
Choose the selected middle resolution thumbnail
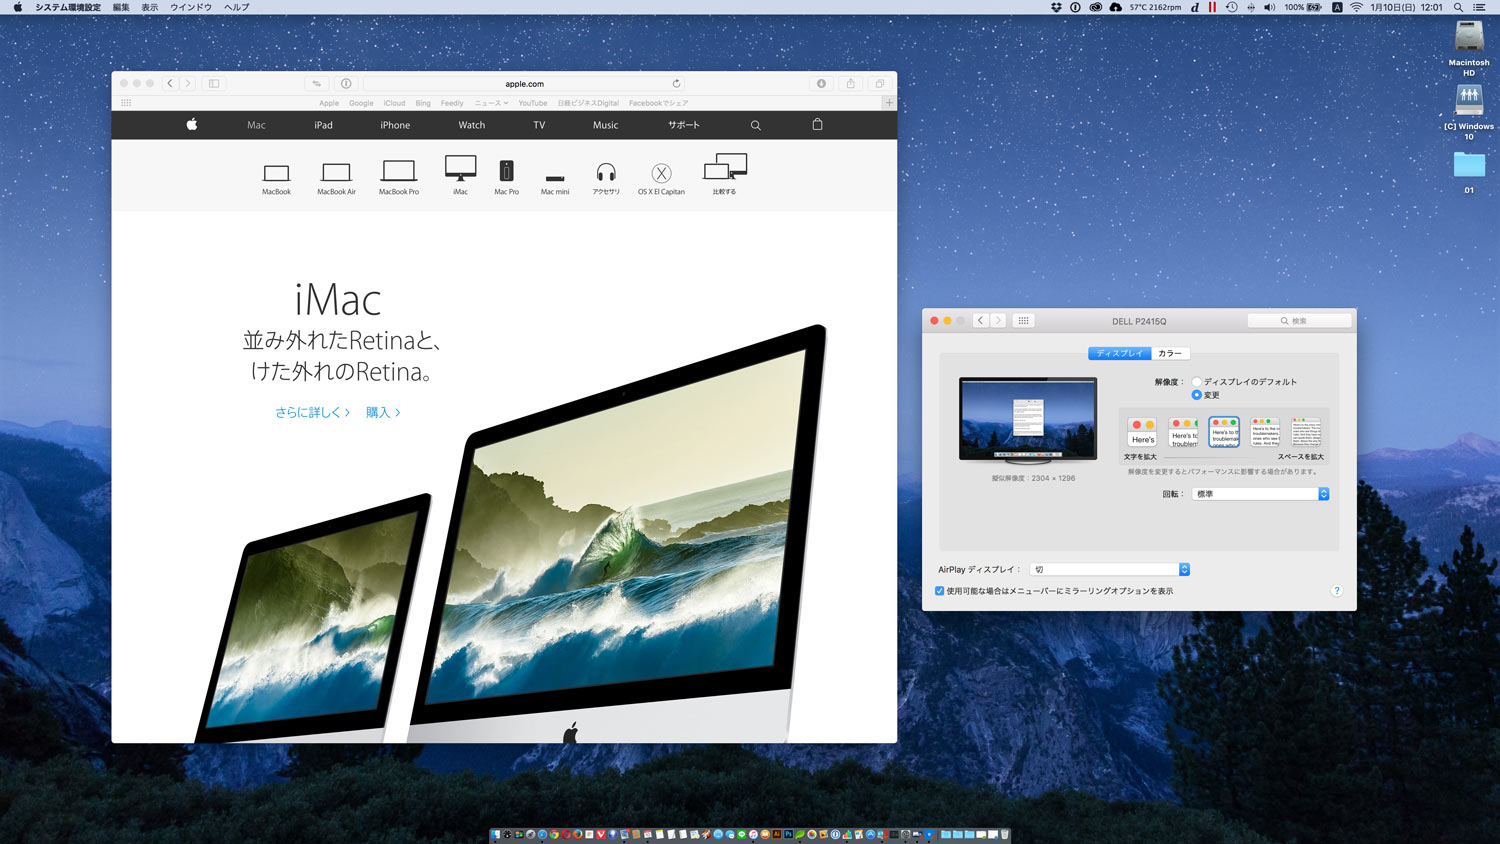click(1224, 432)
